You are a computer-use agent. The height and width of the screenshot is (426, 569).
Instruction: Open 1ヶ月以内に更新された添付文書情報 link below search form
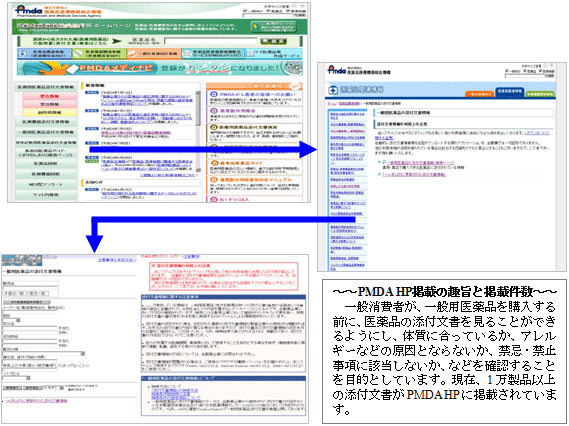click(37, 401)
